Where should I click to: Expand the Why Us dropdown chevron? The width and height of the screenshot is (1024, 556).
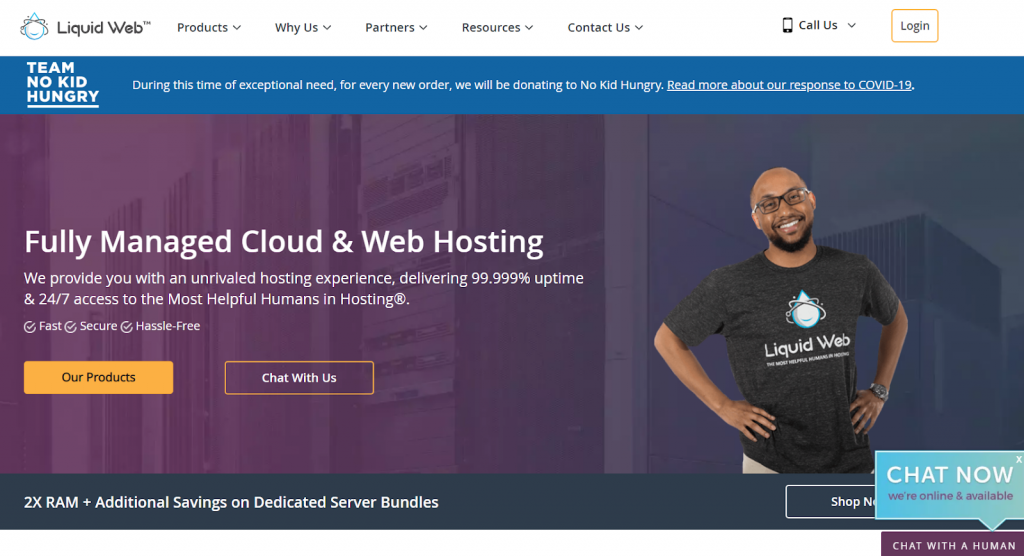coord(327,27)
